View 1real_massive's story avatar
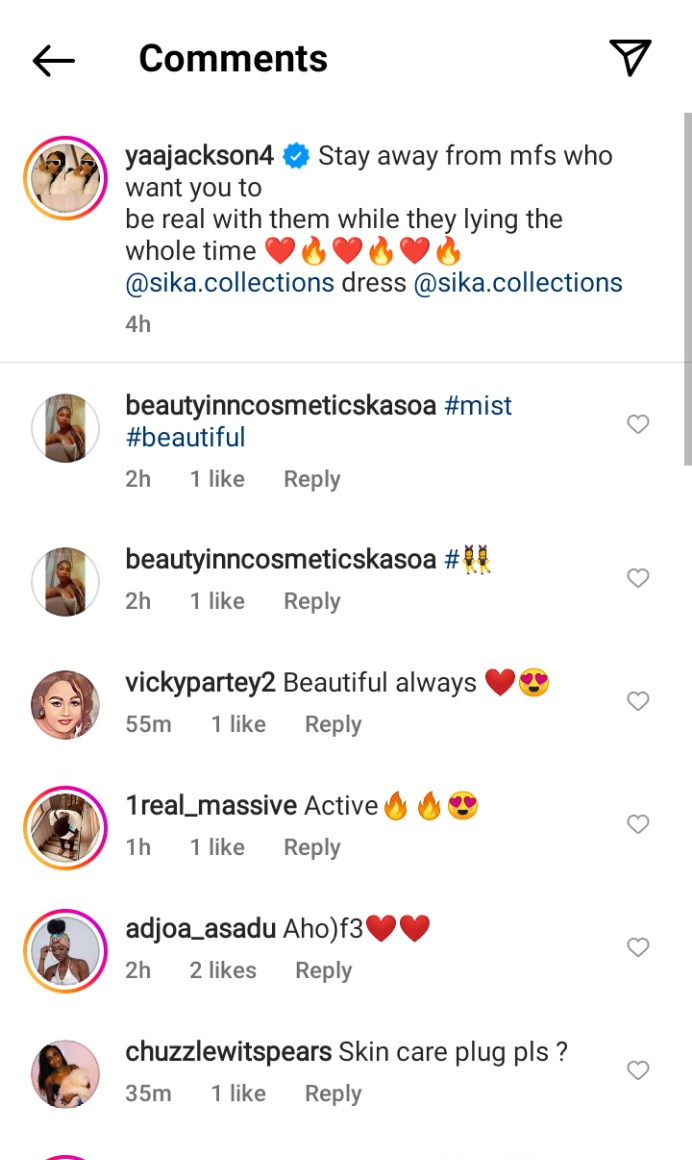 (66, 827)
